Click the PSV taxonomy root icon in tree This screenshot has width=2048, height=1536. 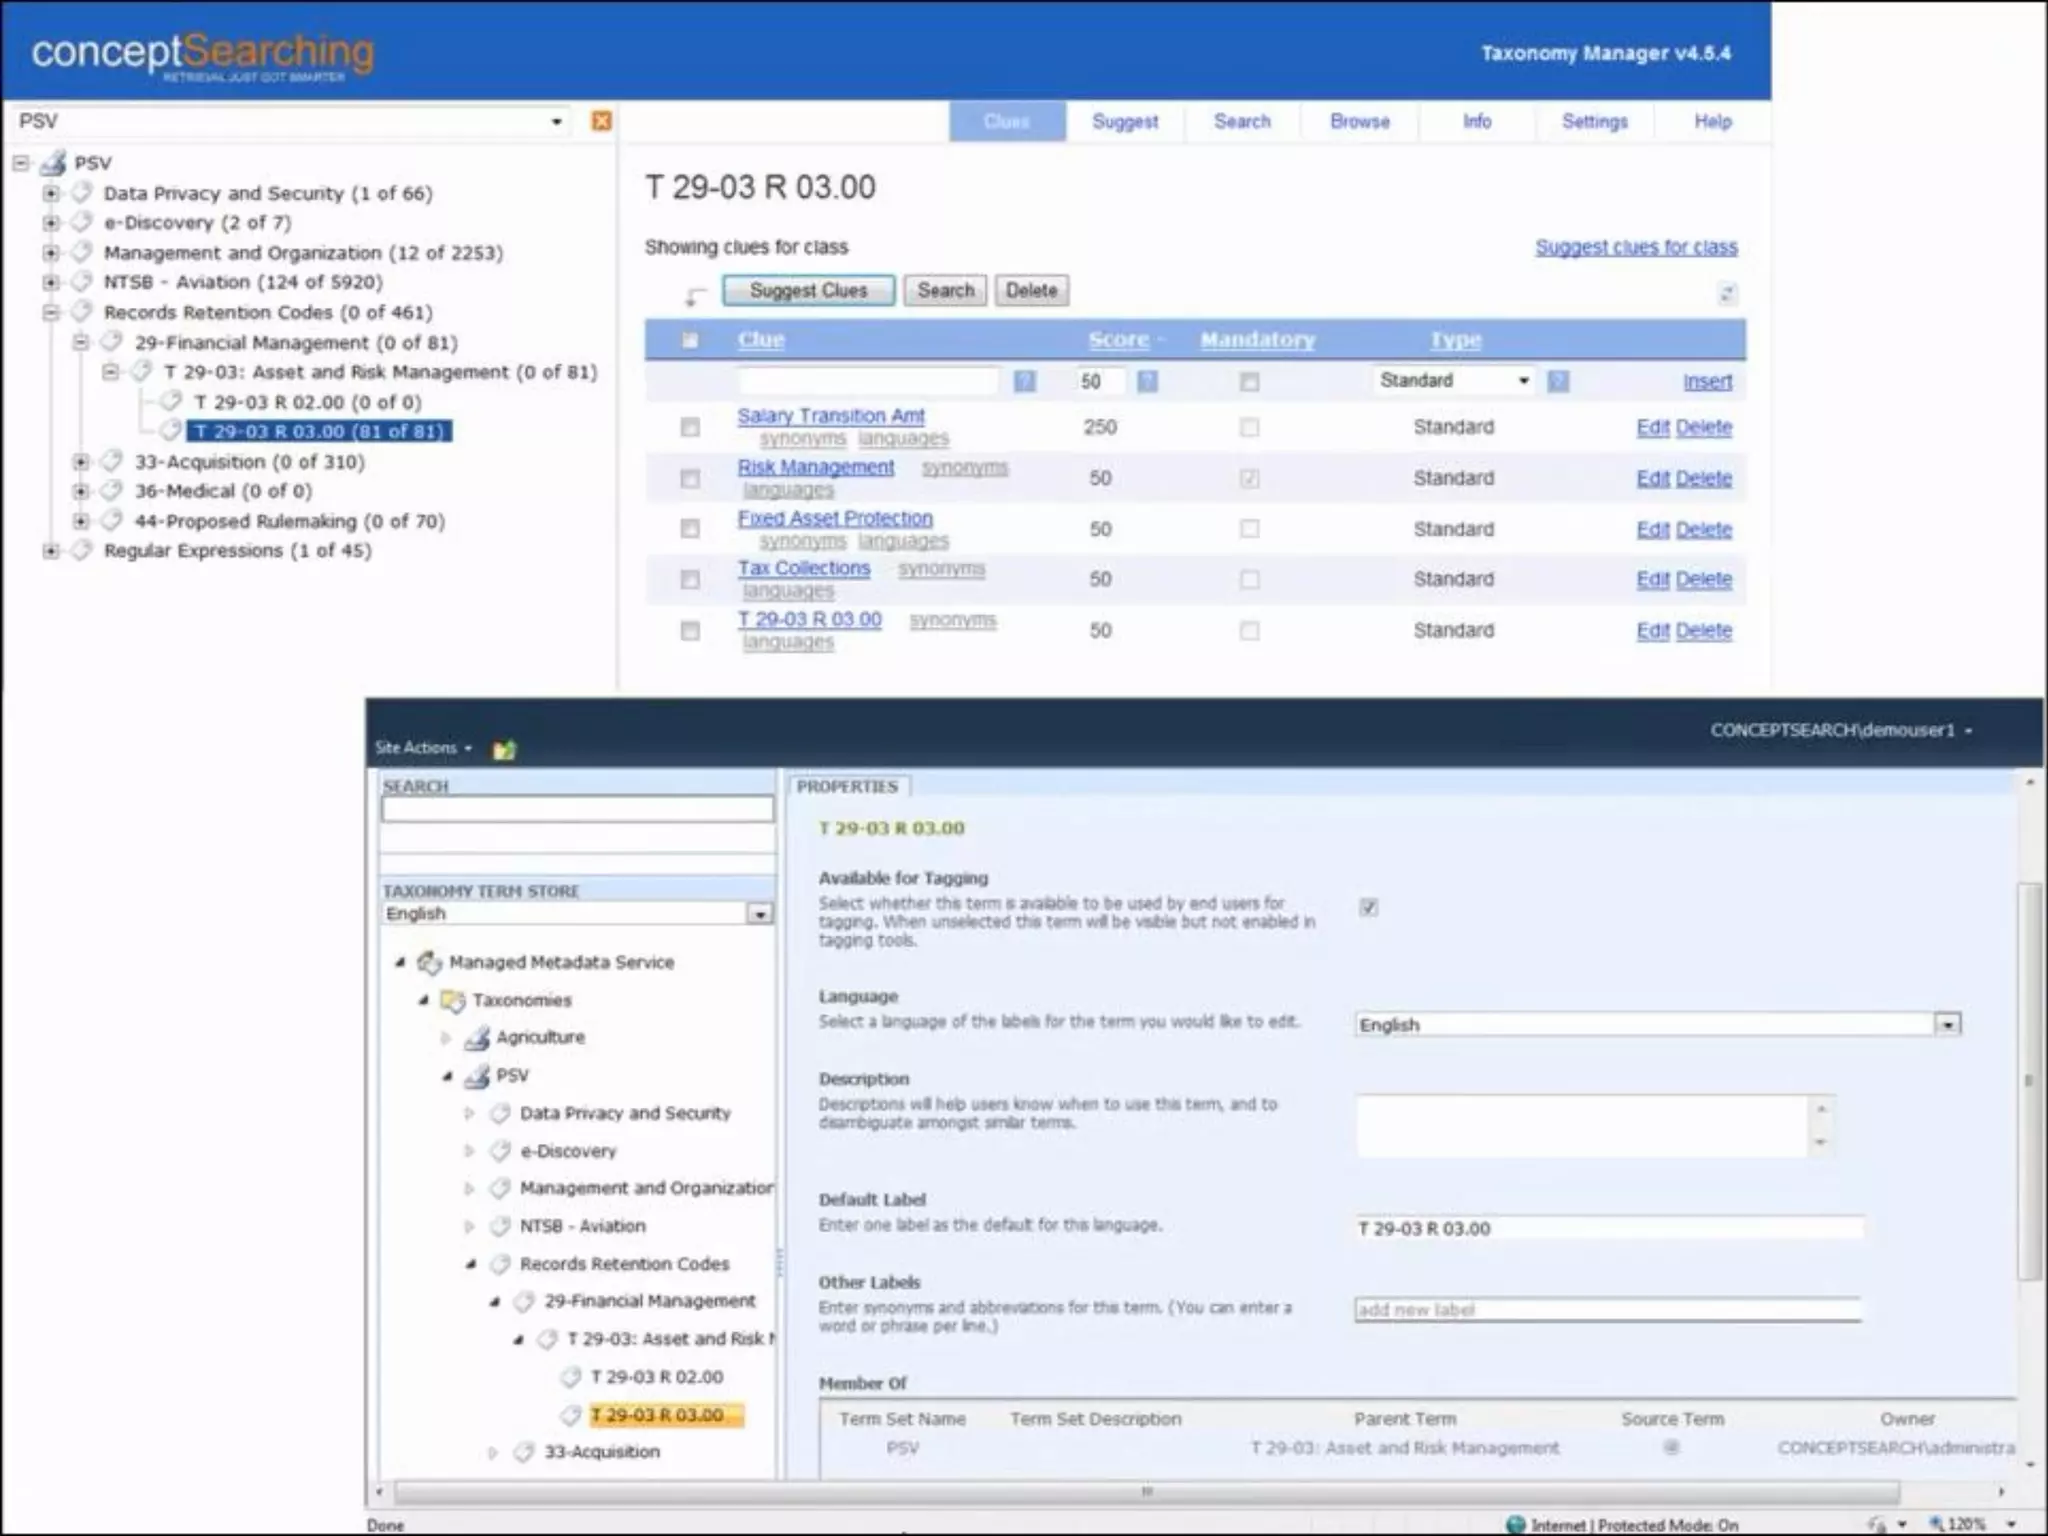[x=54, y=163]
